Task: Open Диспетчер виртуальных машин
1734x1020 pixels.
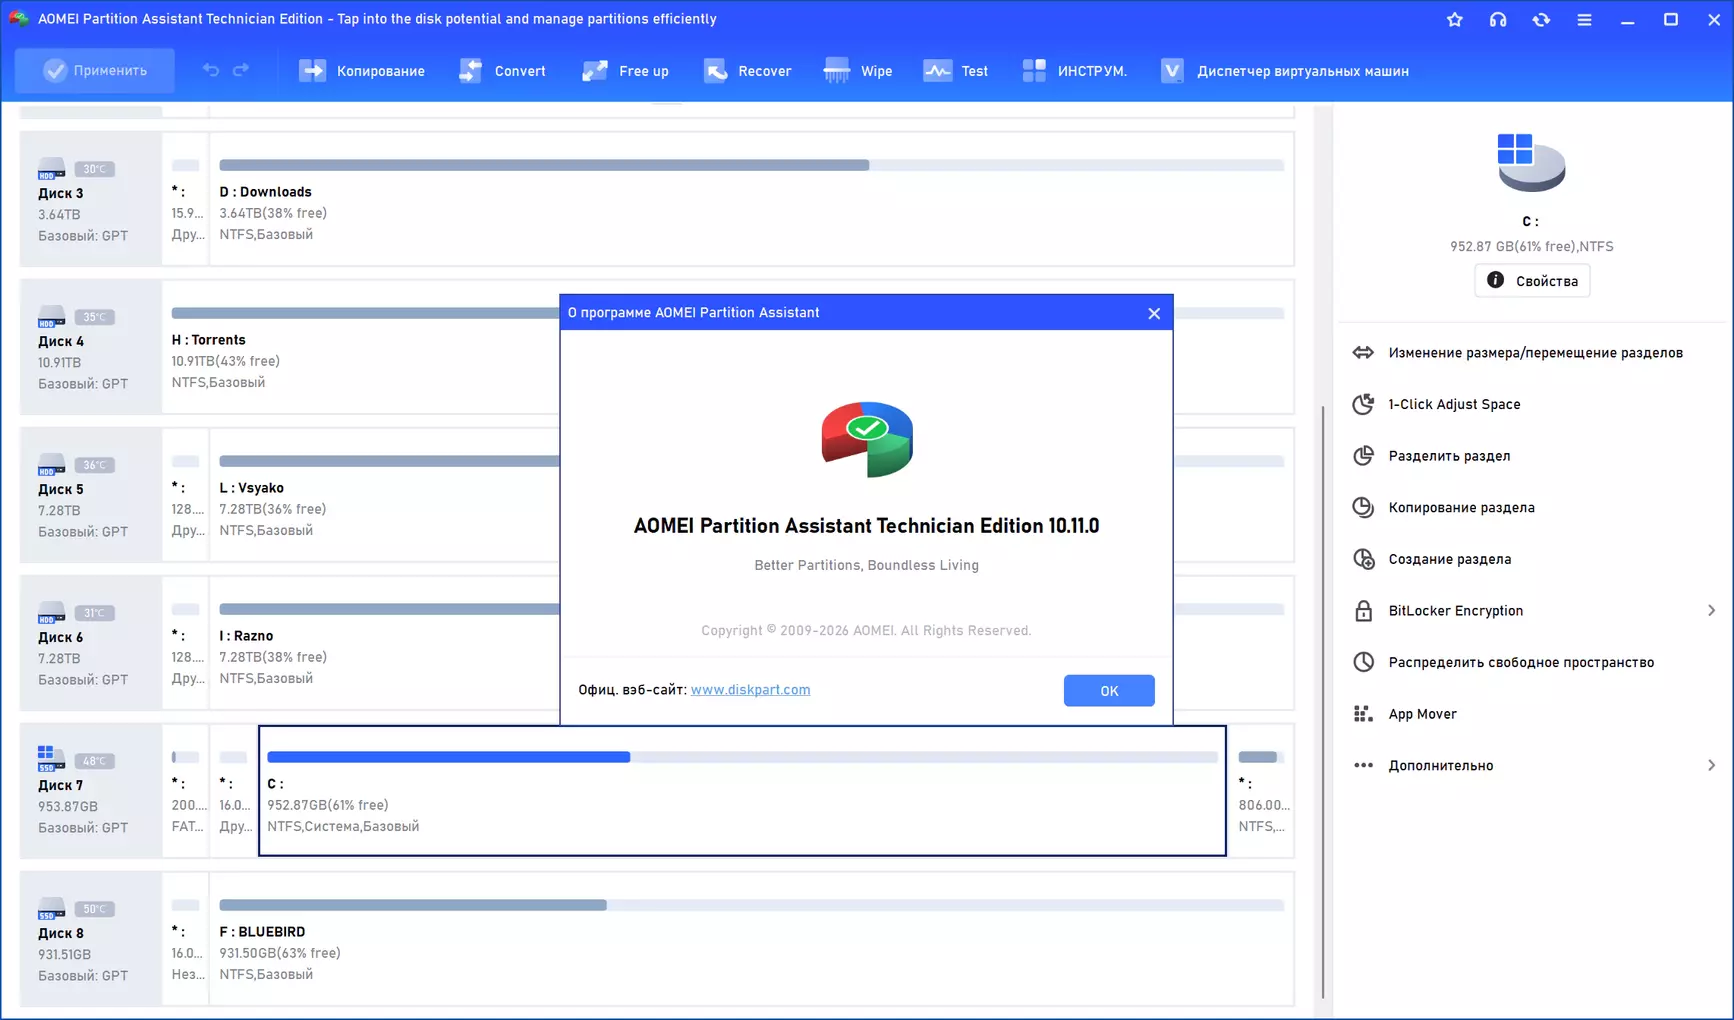Action: (x=1284, y=71)
